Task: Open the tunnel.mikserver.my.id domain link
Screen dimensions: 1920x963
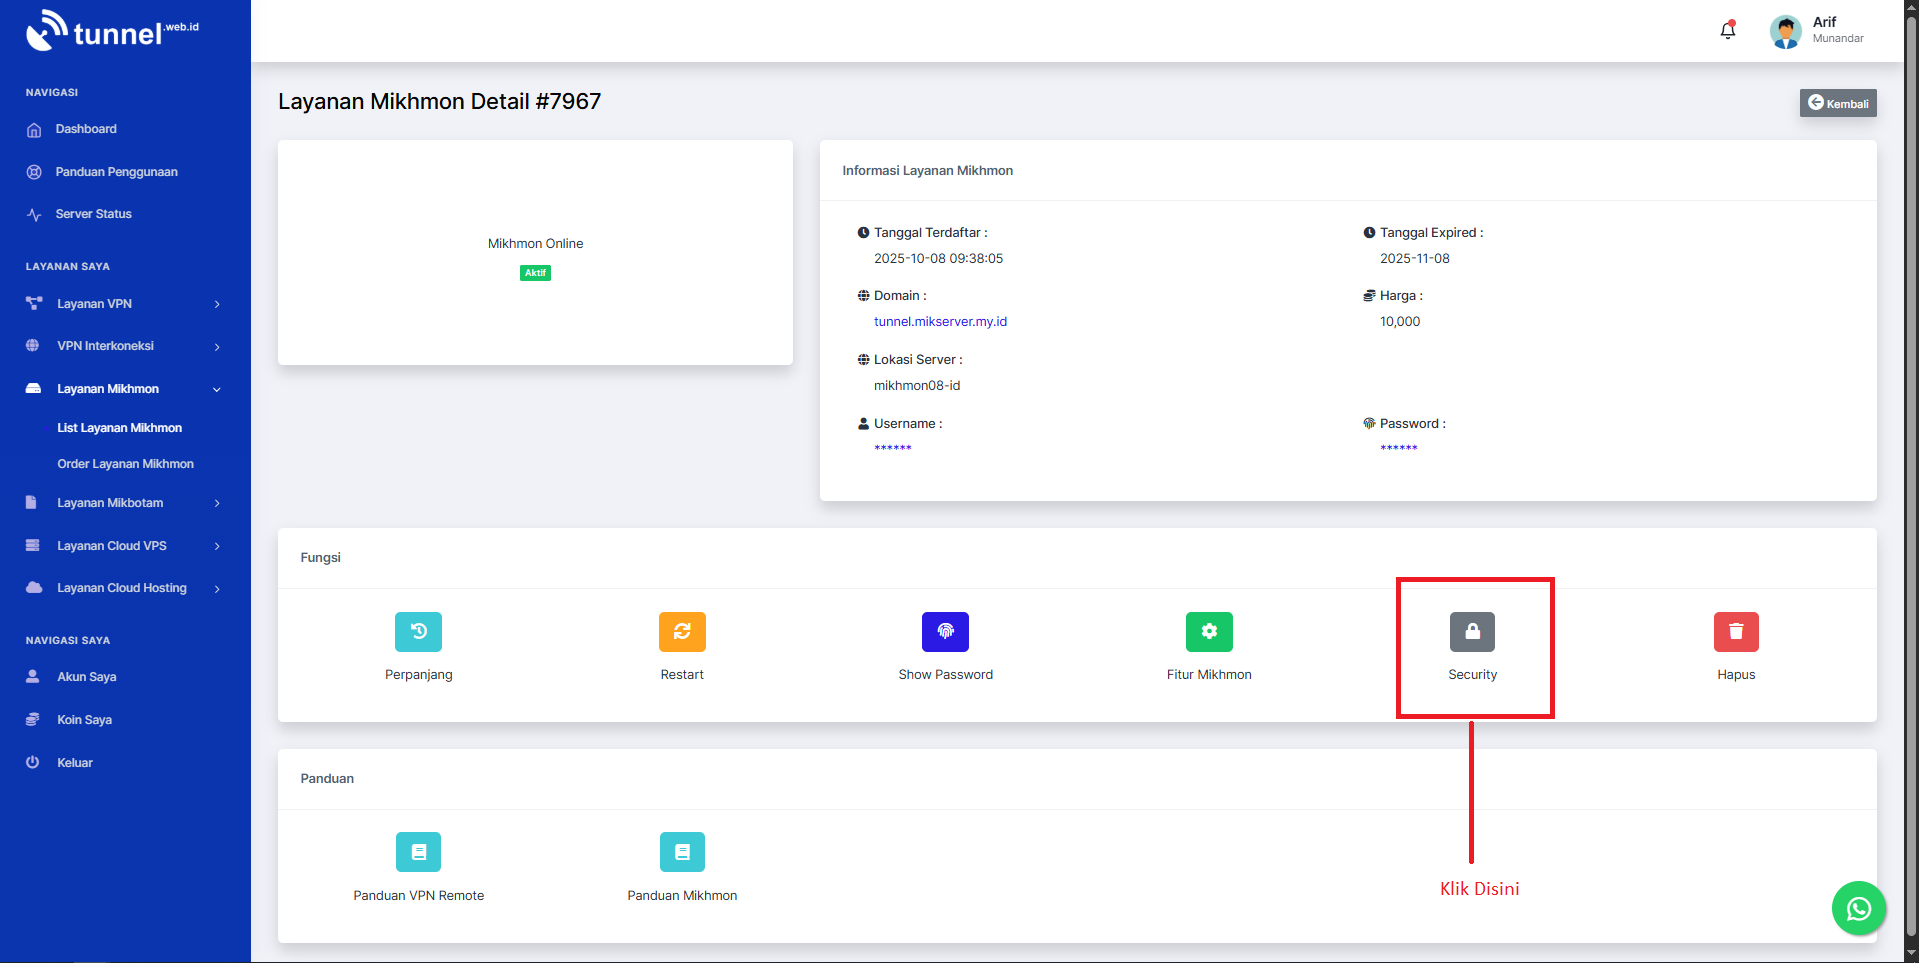Action: coord(940,322)
